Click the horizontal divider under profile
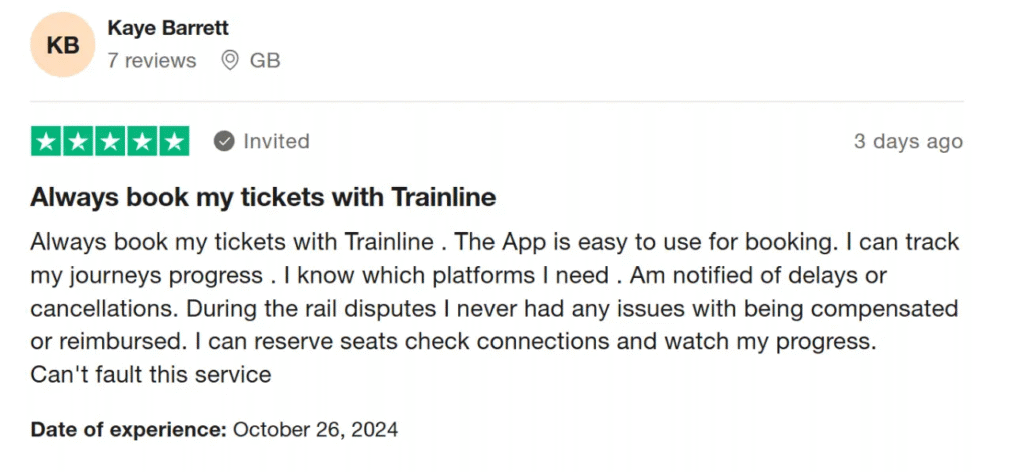Viewport: 1024px width, 472px height. [x=496, y=101]
